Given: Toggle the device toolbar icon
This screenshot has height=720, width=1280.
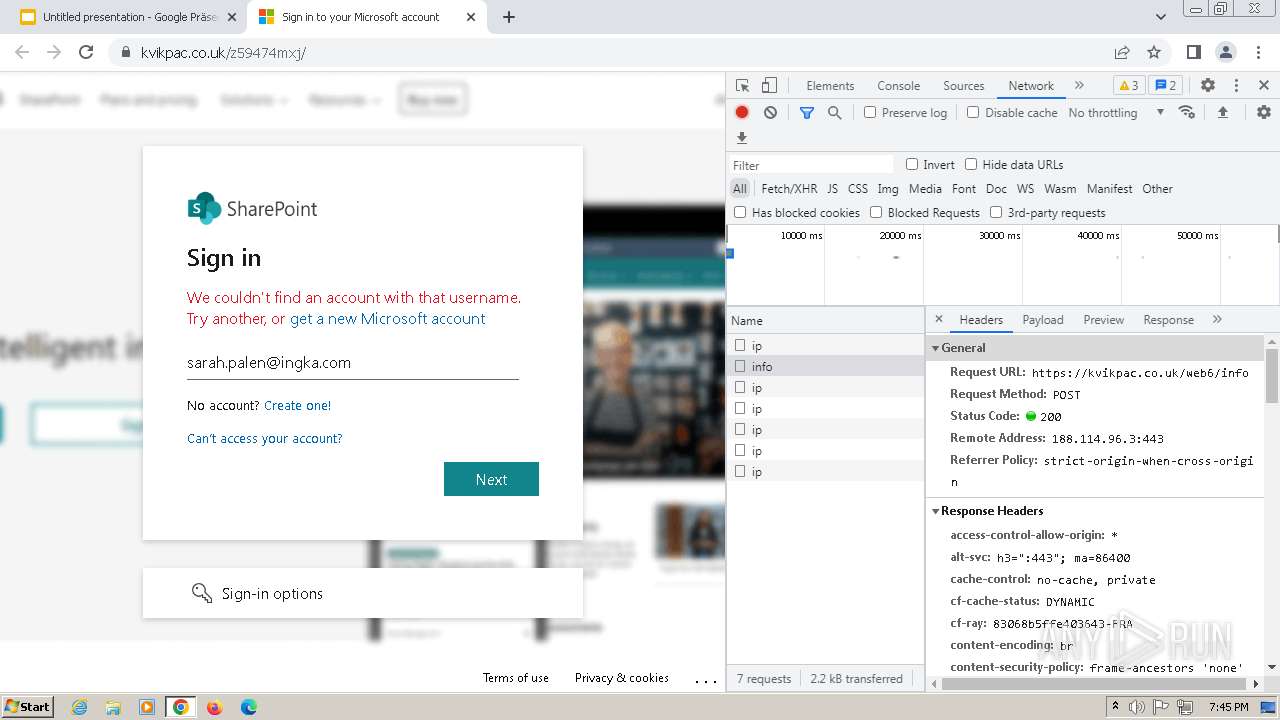Looking at the screenshot, I should (x=769, y=86).
